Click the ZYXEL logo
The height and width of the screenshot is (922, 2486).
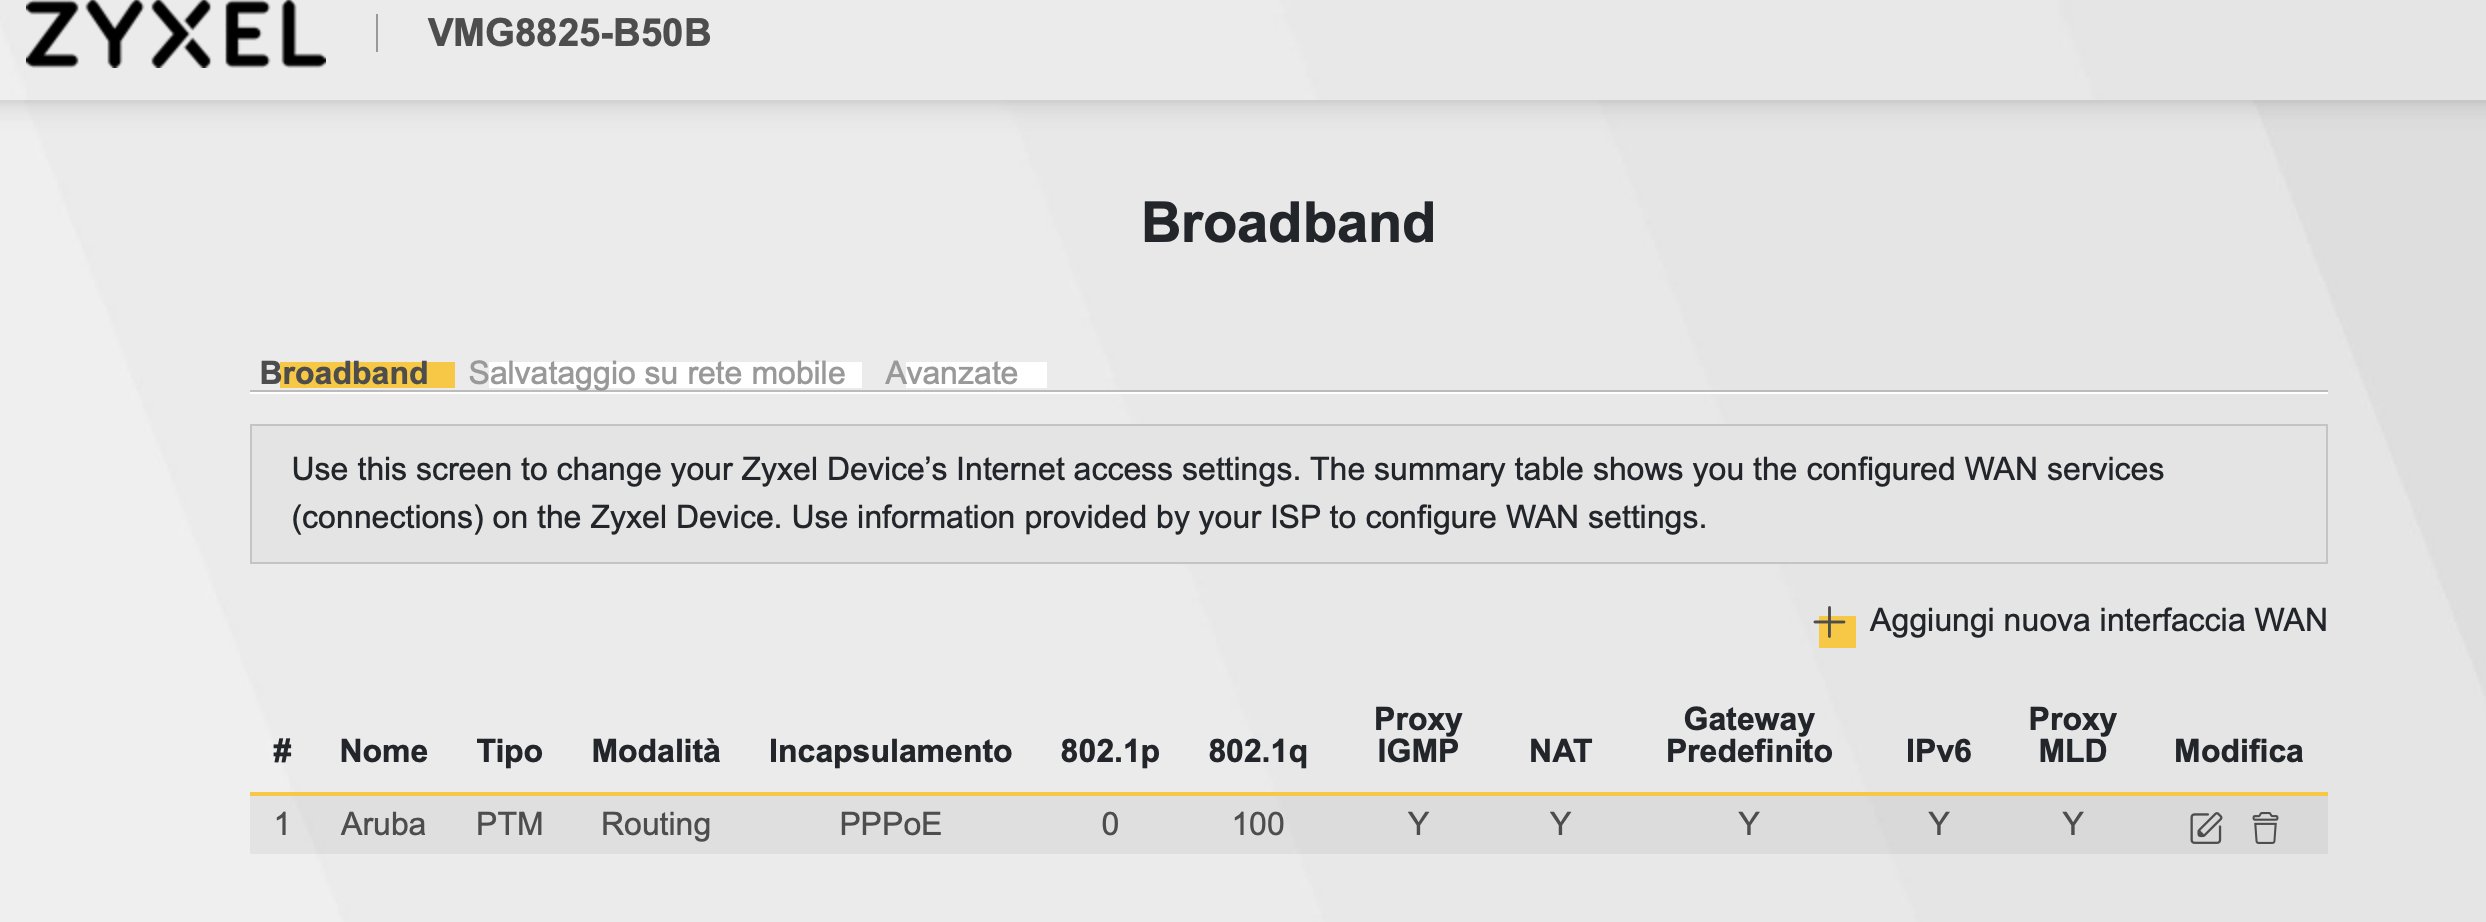pyautogui.click(x=176, y=34)
